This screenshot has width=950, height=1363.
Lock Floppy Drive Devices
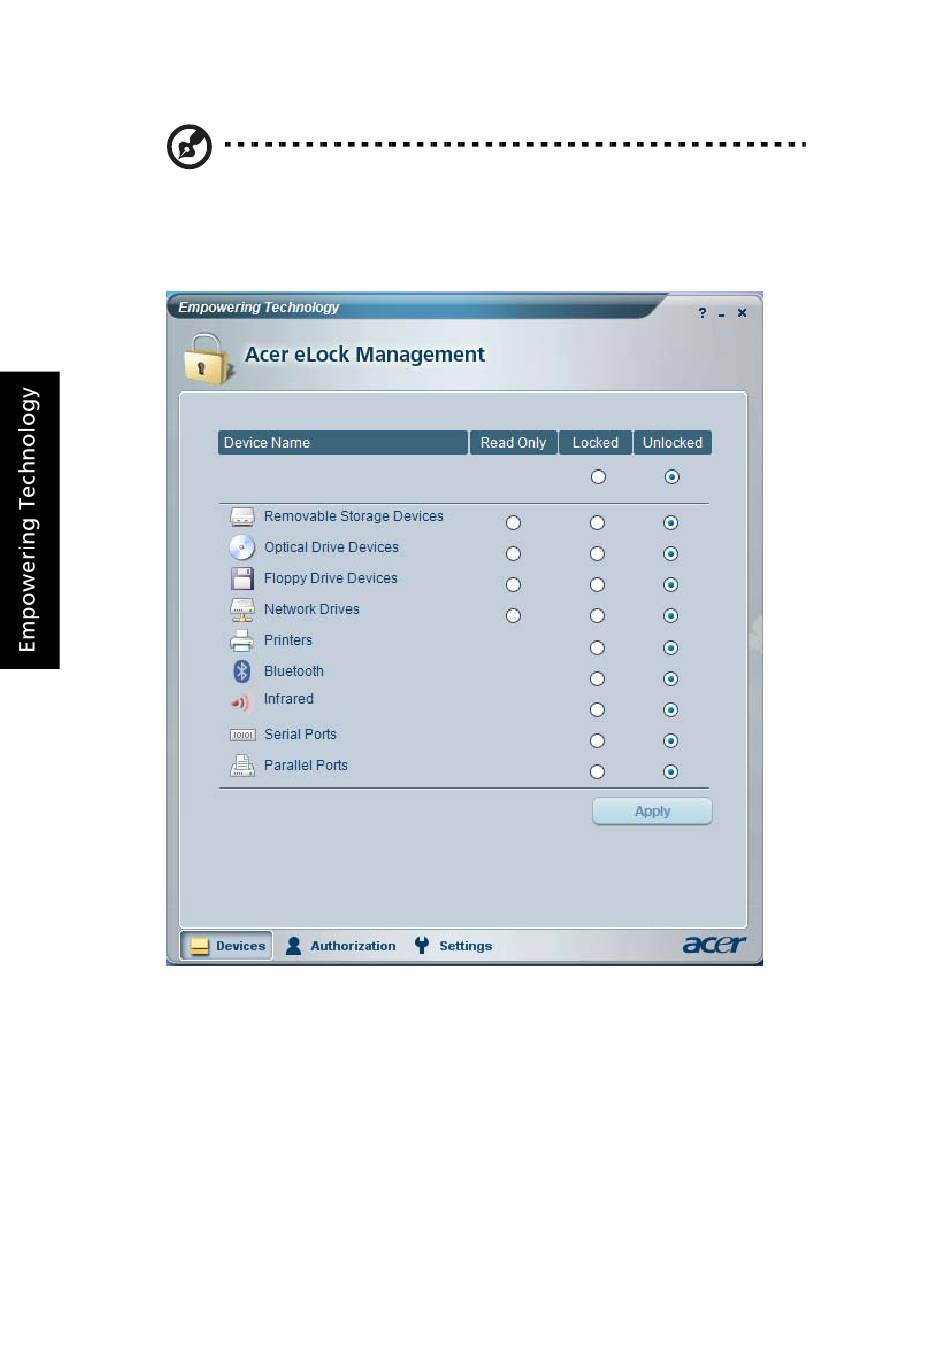[597, 585]
